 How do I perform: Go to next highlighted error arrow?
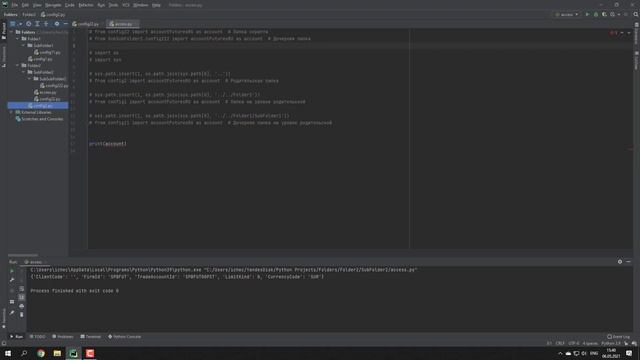(x=629, y=33)
